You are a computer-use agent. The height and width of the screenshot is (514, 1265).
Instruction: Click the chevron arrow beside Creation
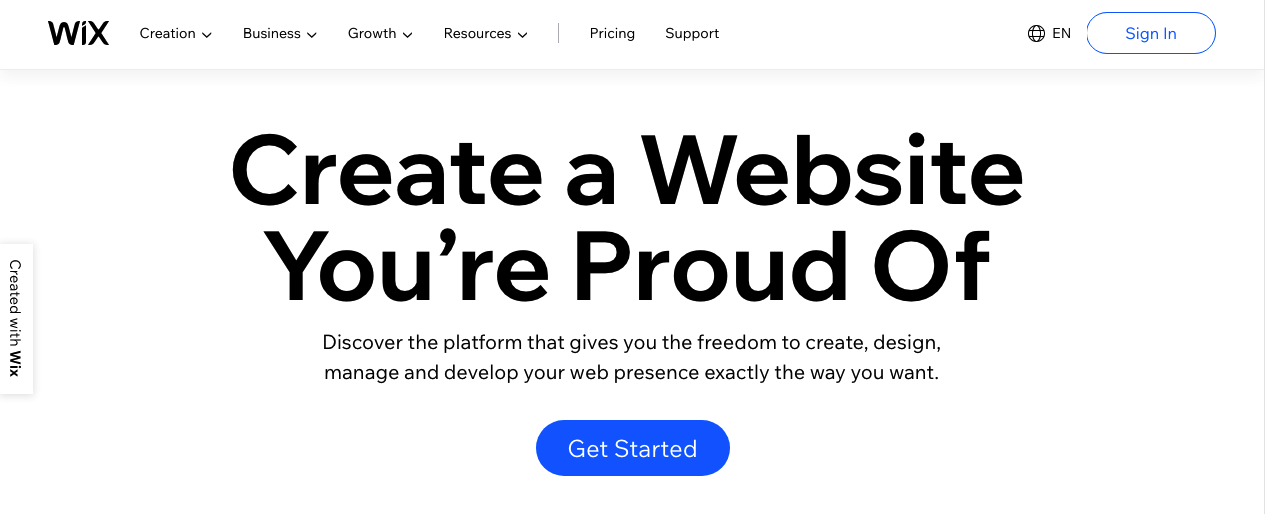pyautogui.click(x=207, y=35)
